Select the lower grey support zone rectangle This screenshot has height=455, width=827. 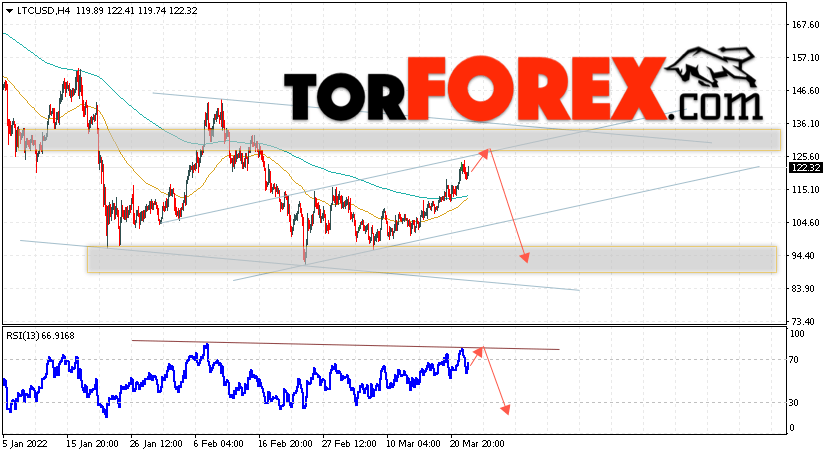(432, 259)
